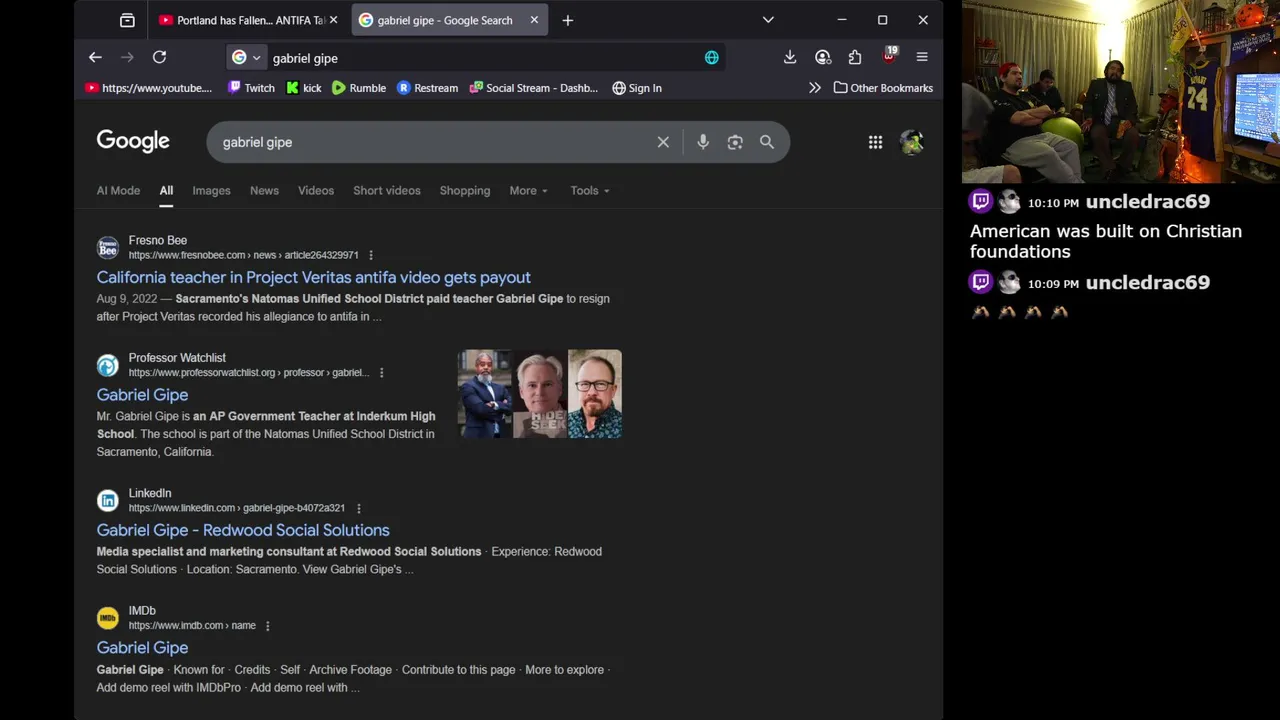
Task: Open search engine selector dropdown
Action: pos(246,58)
